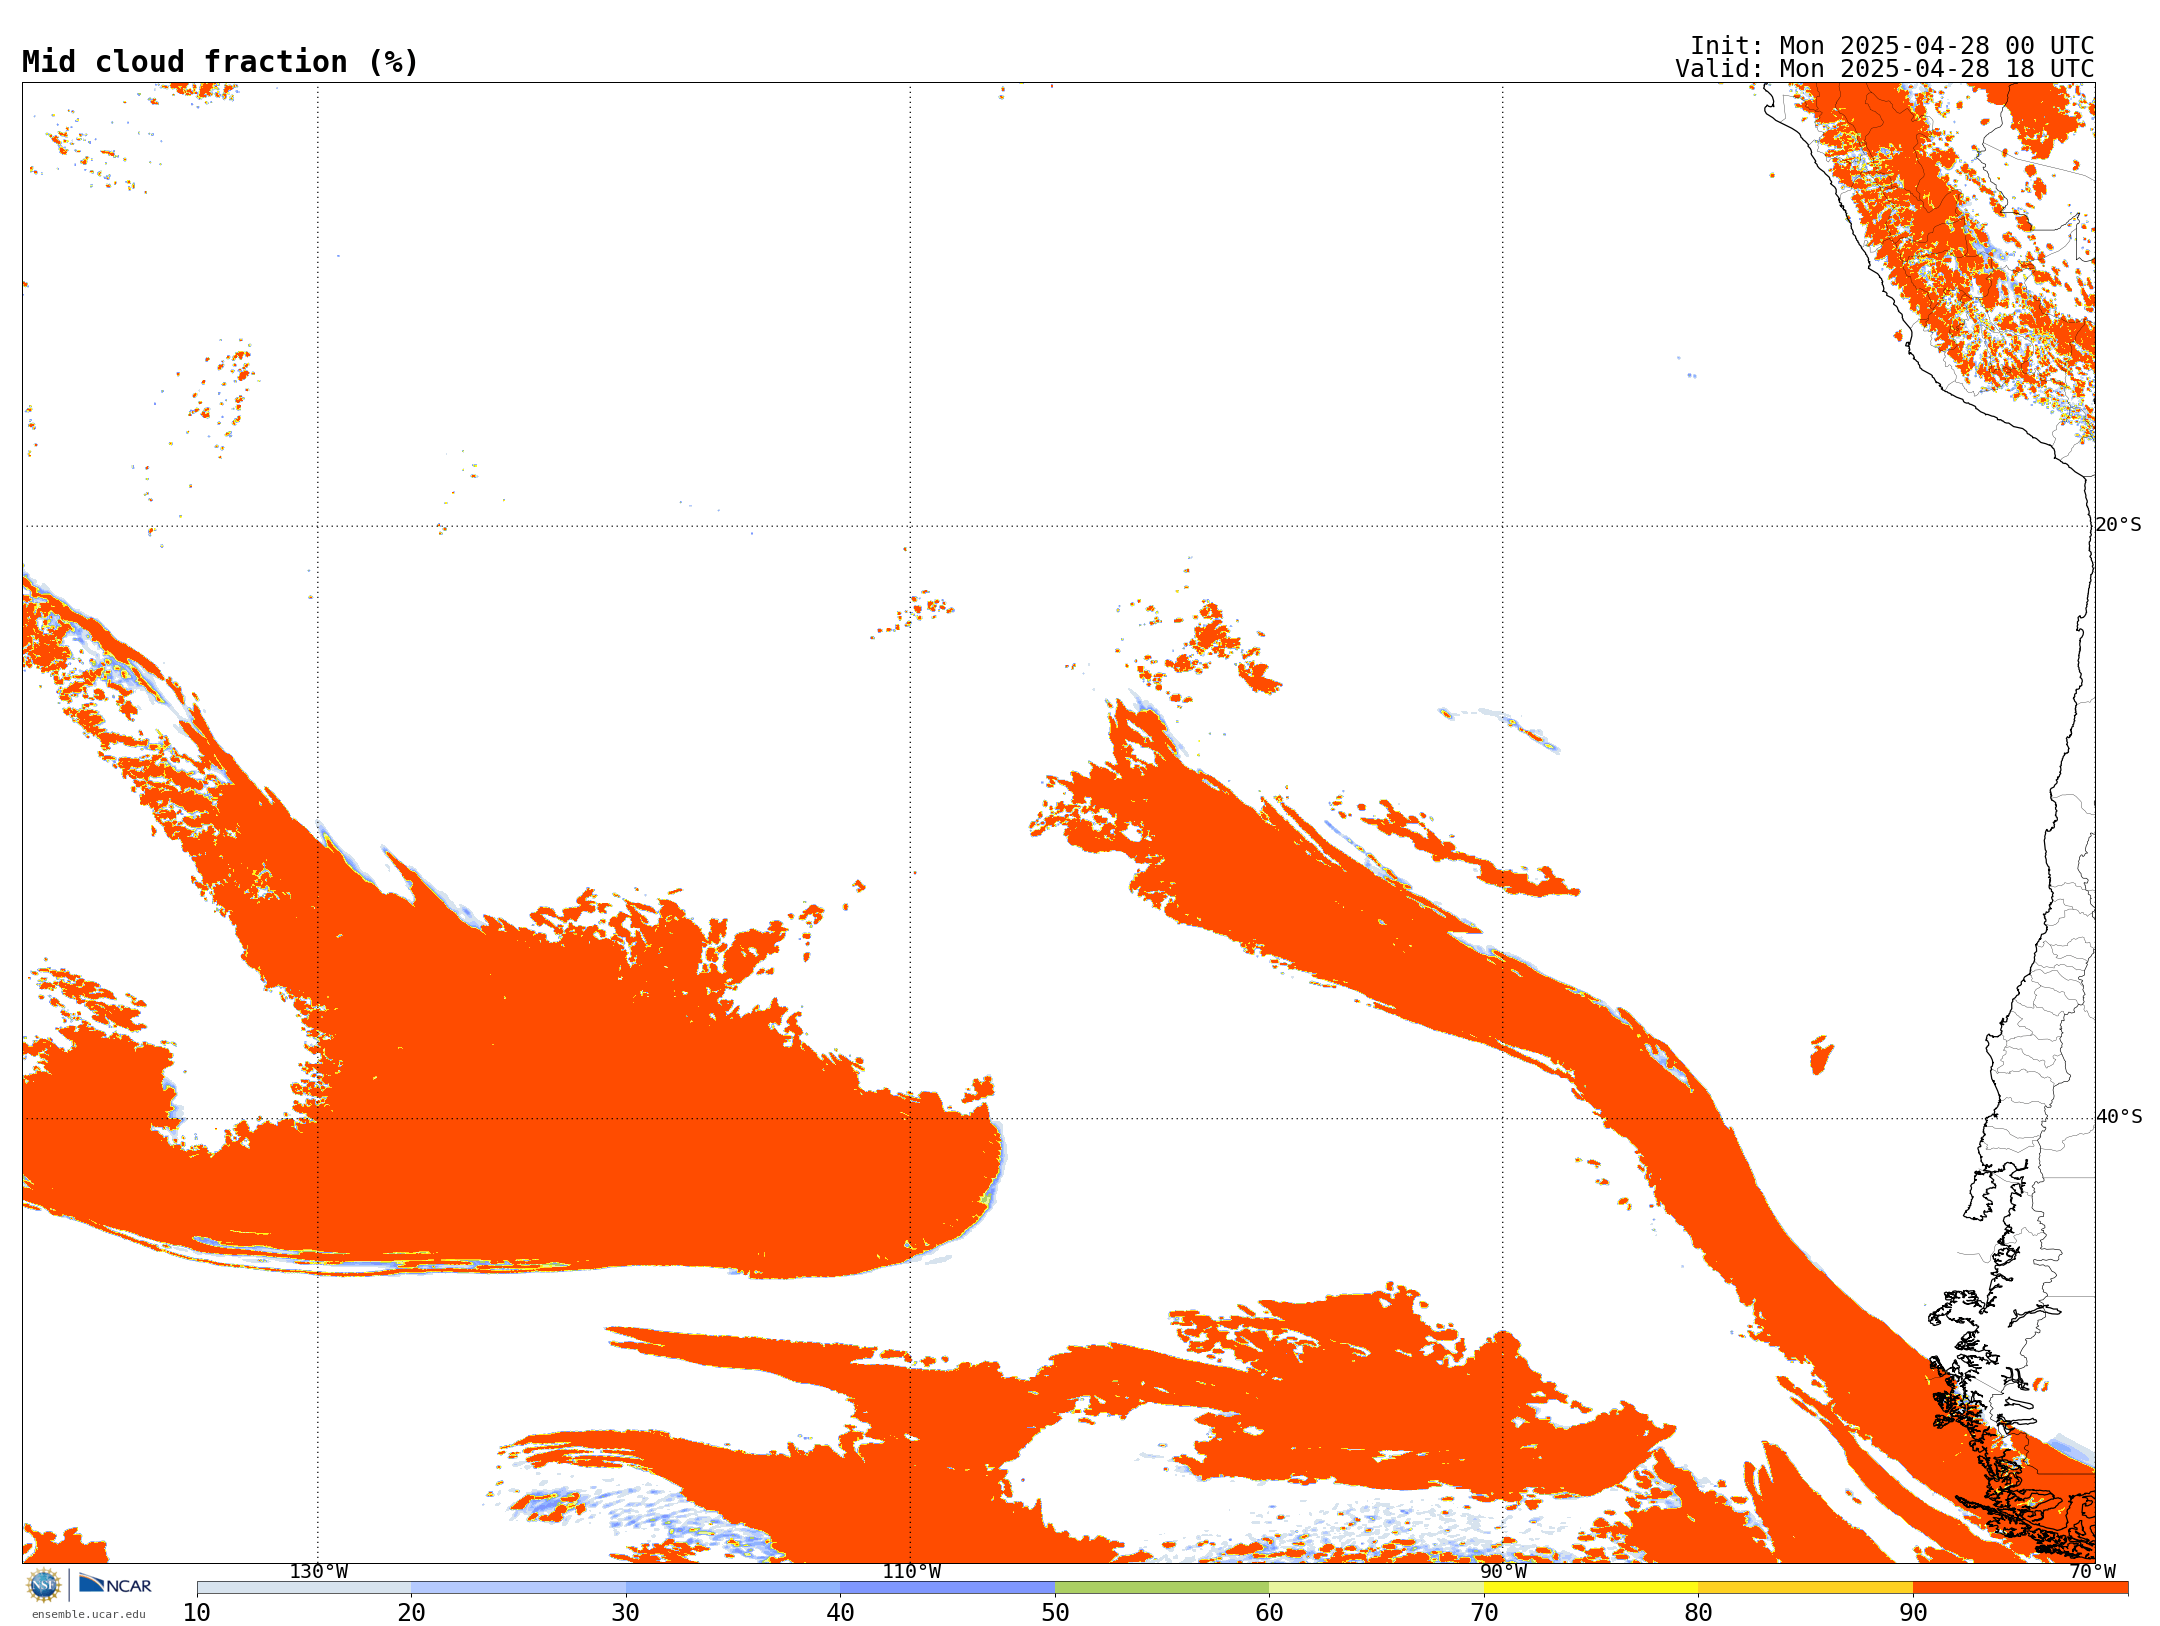Pick the 10-20 pale gray-blue colorbar swatch

click(x=304, y=1588)
